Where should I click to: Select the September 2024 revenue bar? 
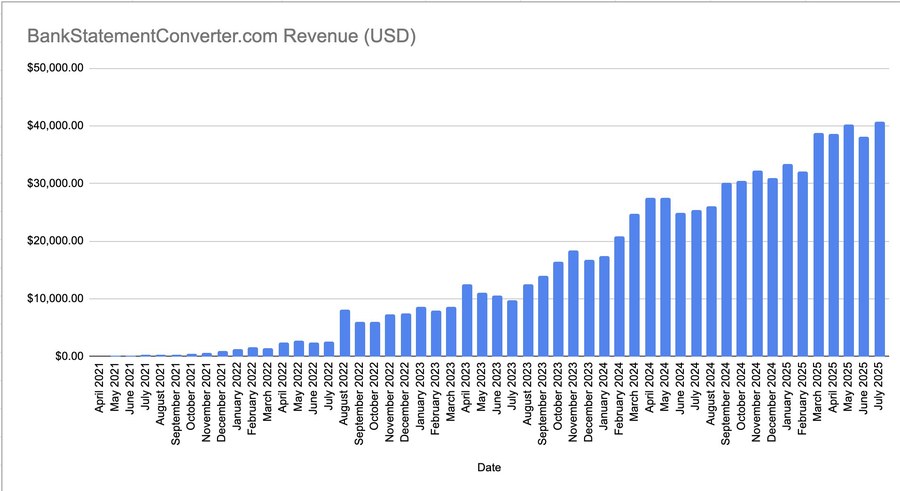point(726,269)
